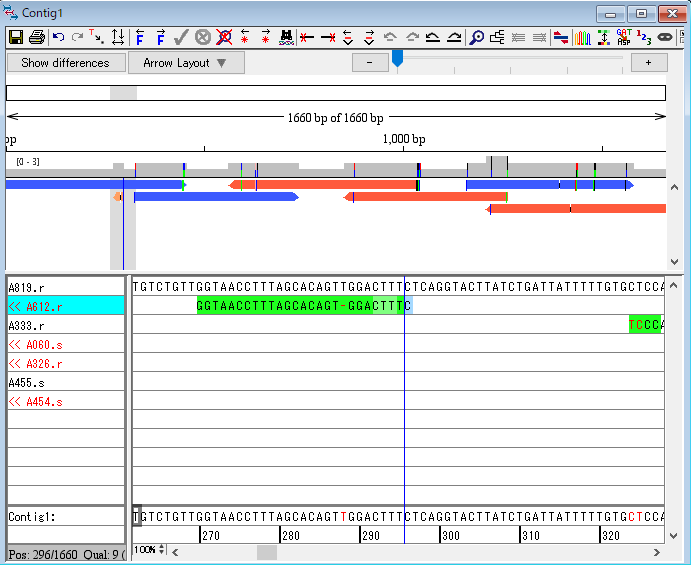Viewport: 691px width, 565px height.
Task: Select read A060.s in the list
Action: (66, 344)
